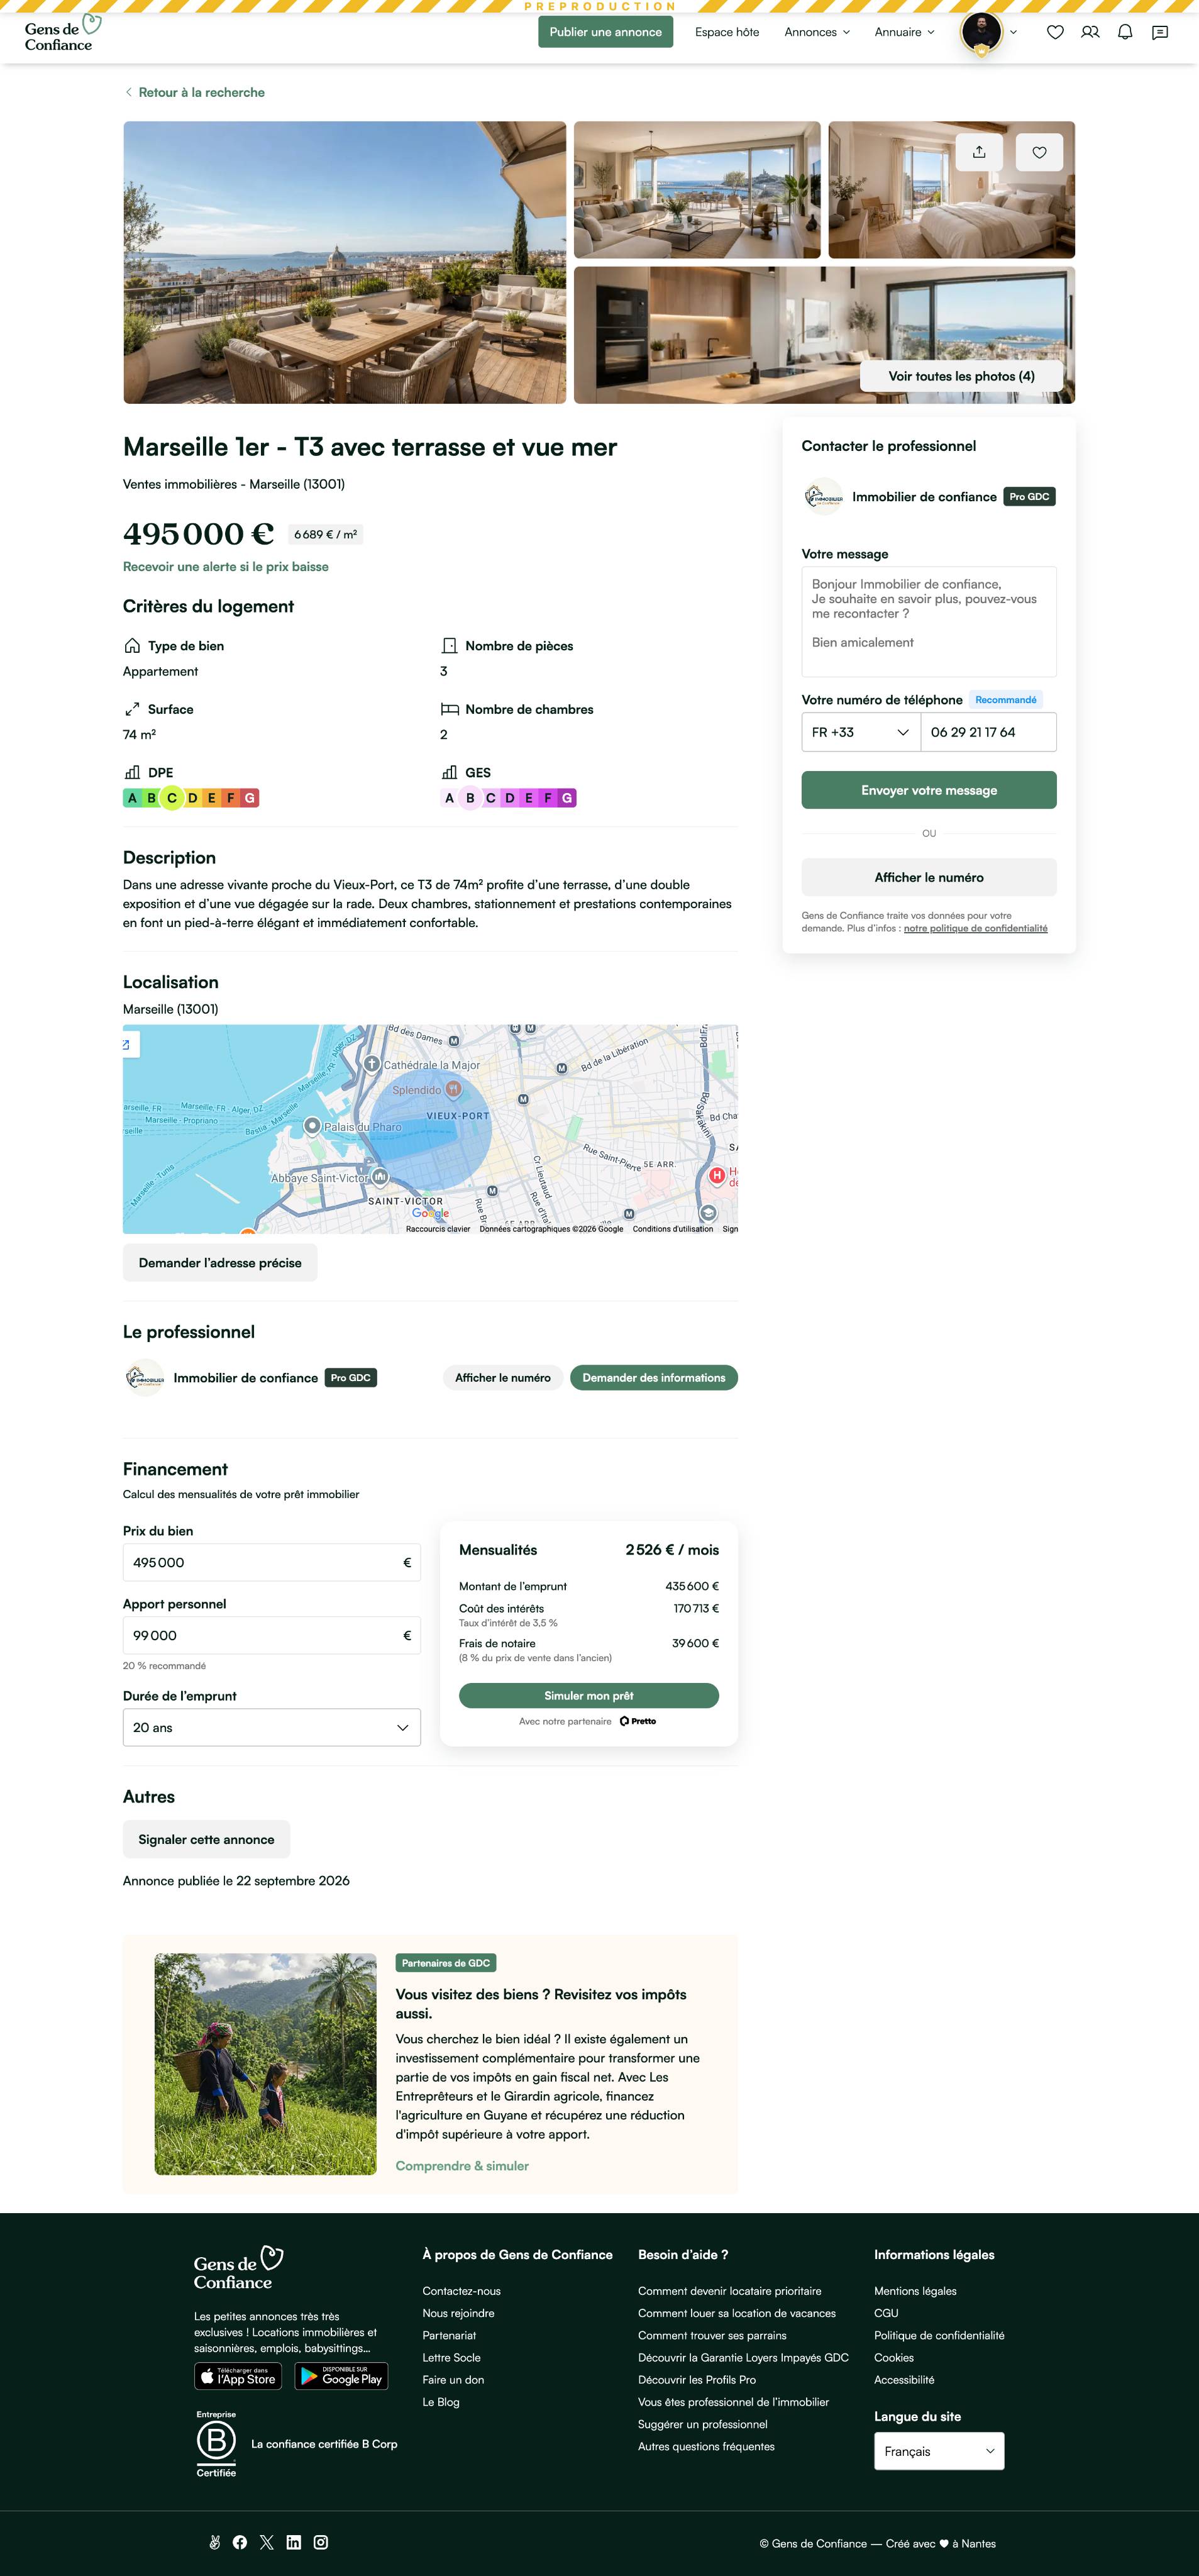This screenshot has width=1199, height=2576.
Task: Click the partner plantation image
Action: [x=265, y=2064]
